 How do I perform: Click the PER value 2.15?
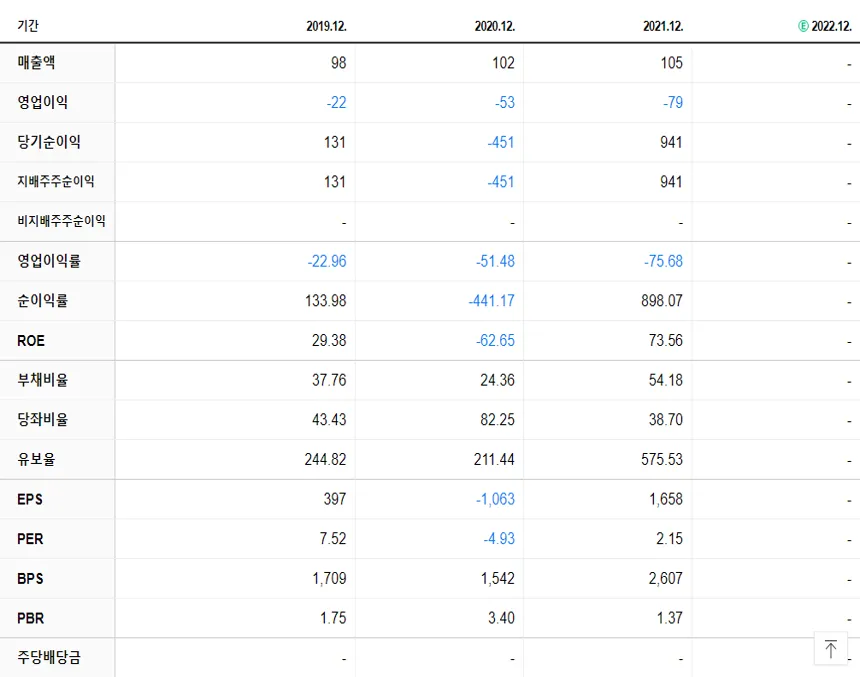[x=670, y=539]
